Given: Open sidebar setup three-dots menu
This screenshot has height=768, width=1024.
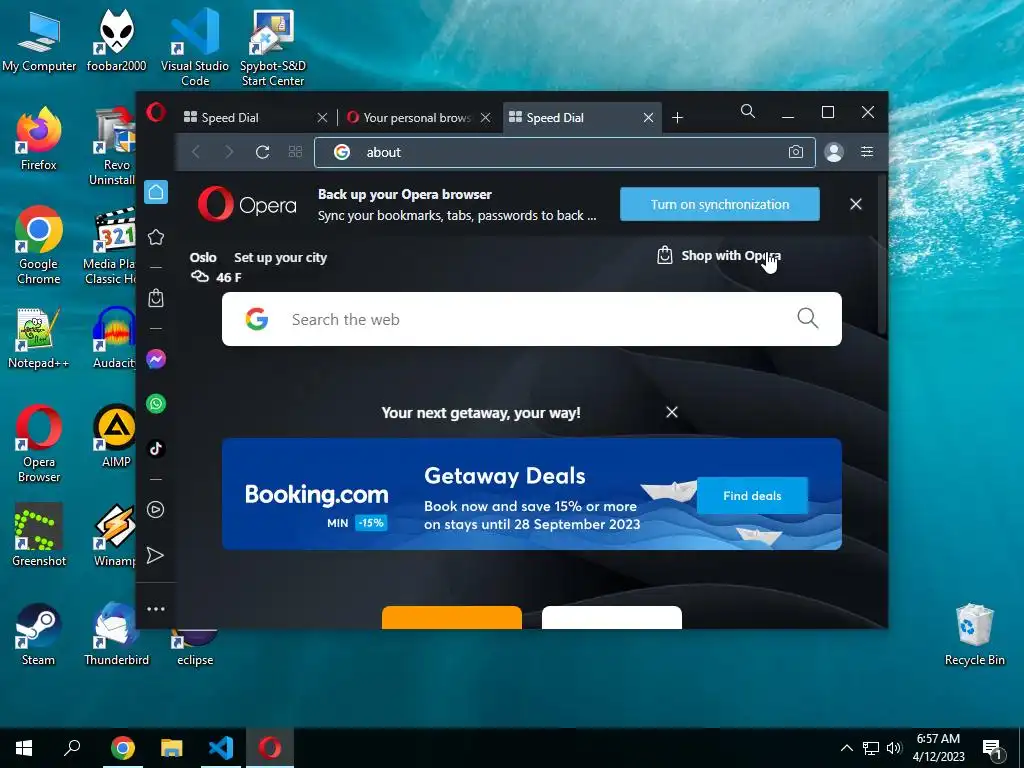Looking at the screenshot, I should pos(156,609).
